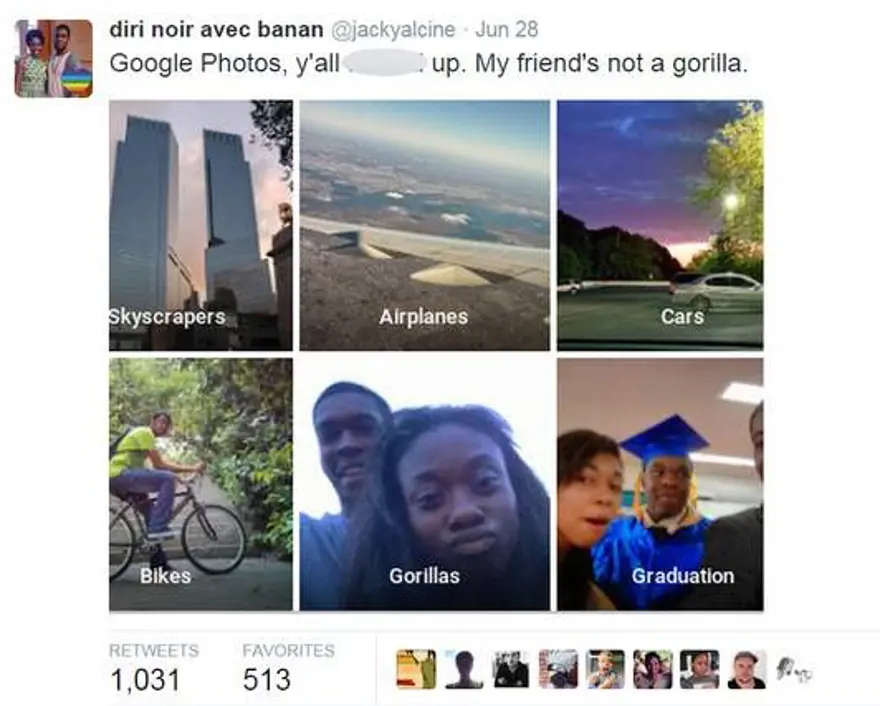Click the third black-and-white avatar
Viewport: 880px width, 706px height.
click(x=511, y=669)
